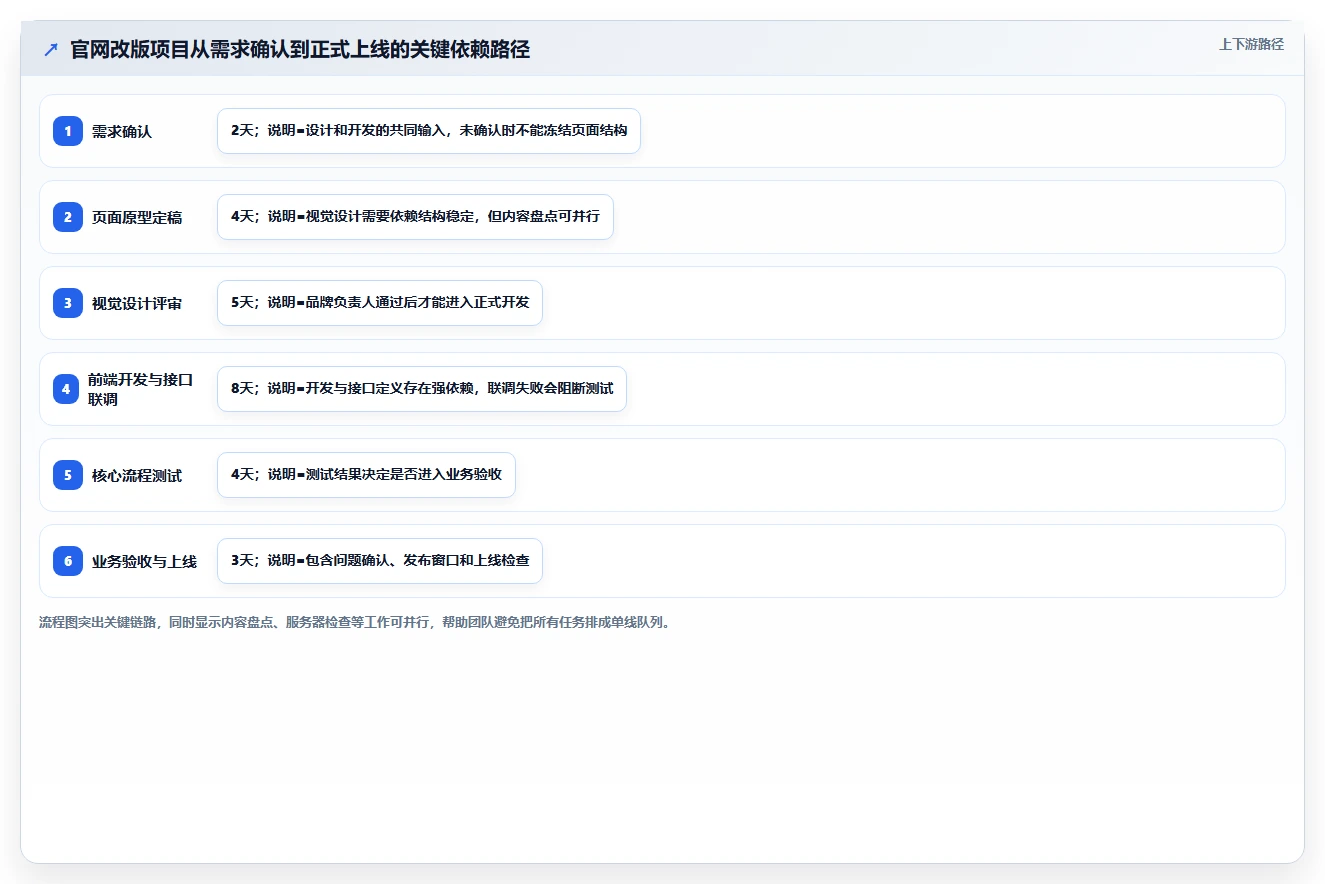Open the 4天 视觉设计需要依赖结构稳定 description box

(415, 217)
